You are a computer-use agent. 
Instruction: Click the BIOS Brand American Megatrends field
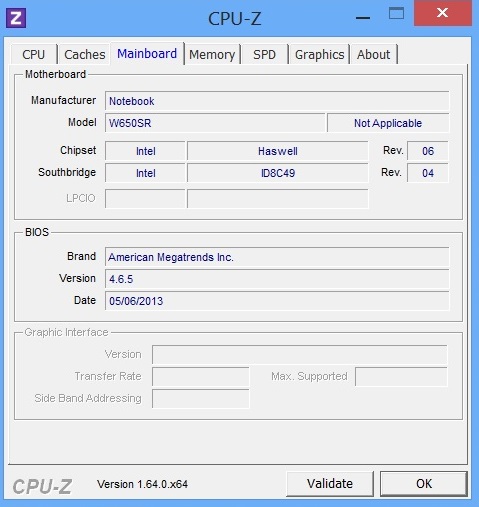277,257
